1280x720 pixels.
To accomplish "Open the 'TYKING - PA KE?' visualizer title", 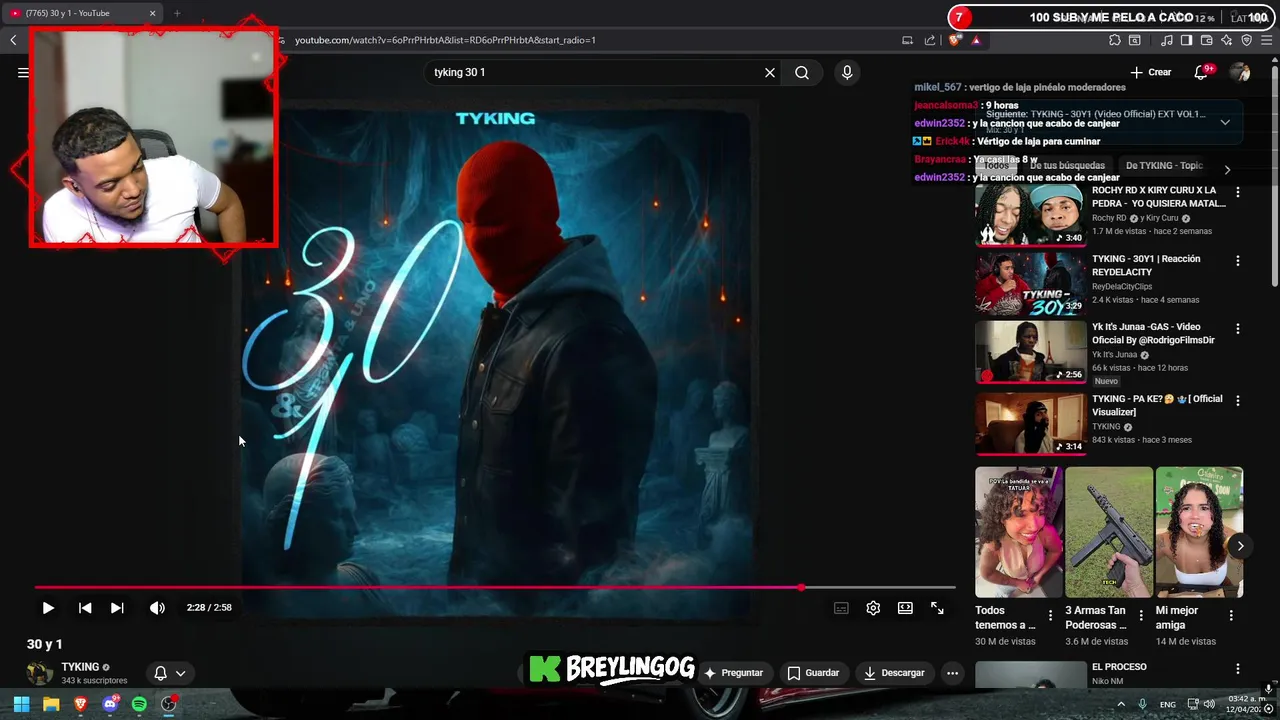I will point(1157,405).
